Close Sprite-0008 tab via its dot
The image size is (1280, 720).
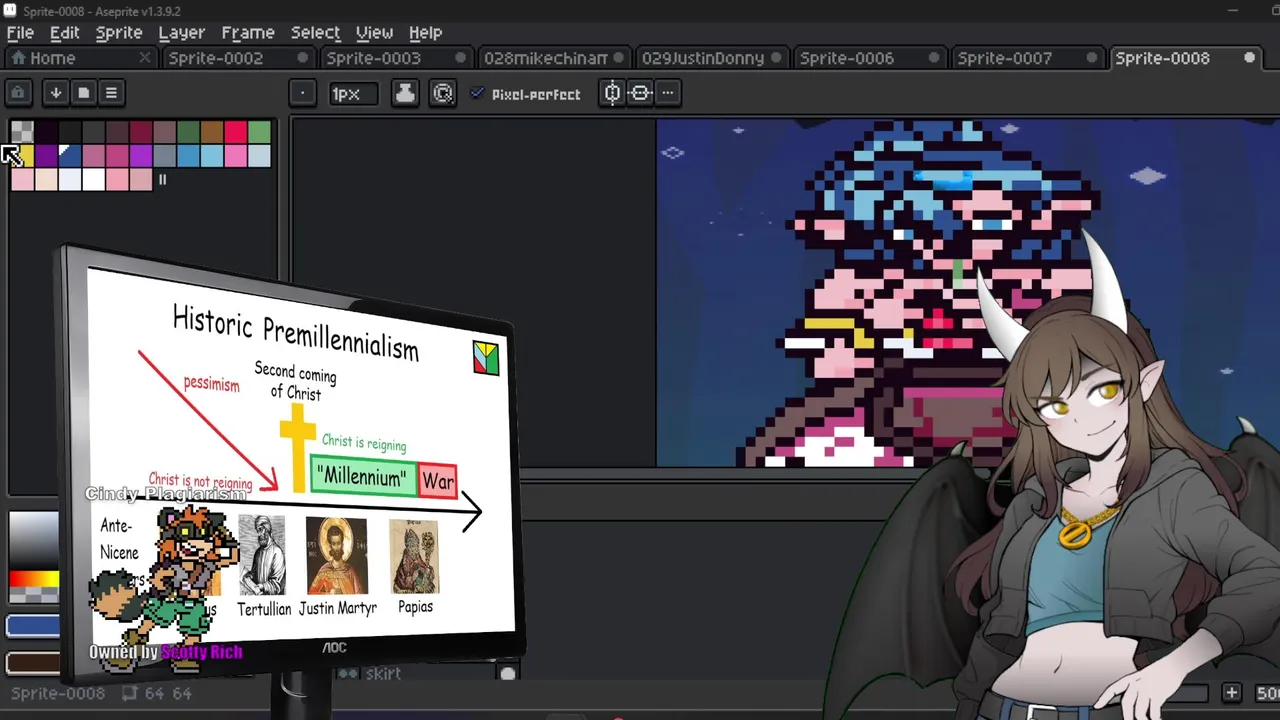(x=1249, y=58)
